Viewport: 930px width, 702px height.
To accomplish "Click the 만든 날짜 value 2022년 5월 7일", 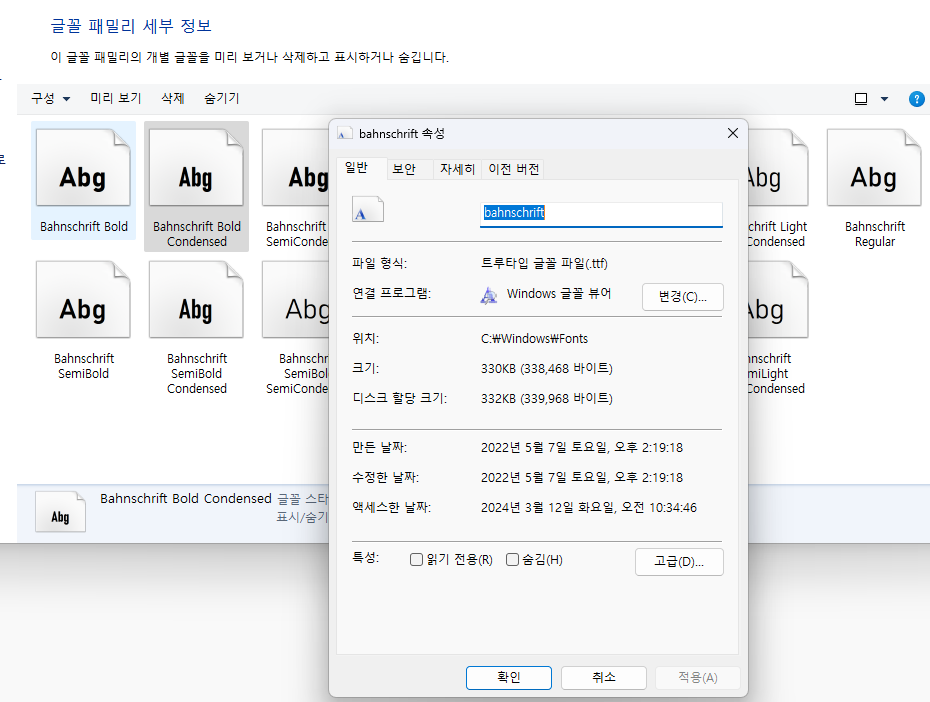I will 582,448.
